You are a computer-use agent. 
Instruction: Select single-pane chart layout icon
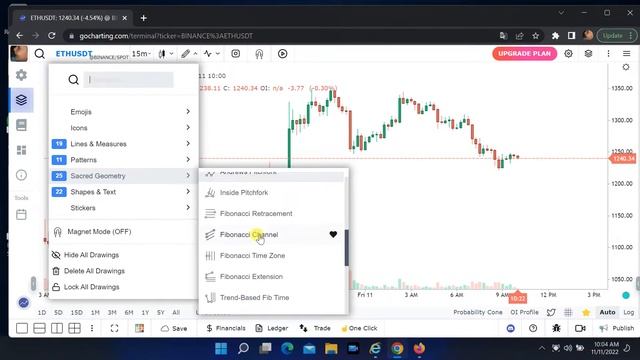[x=22, y=328]
